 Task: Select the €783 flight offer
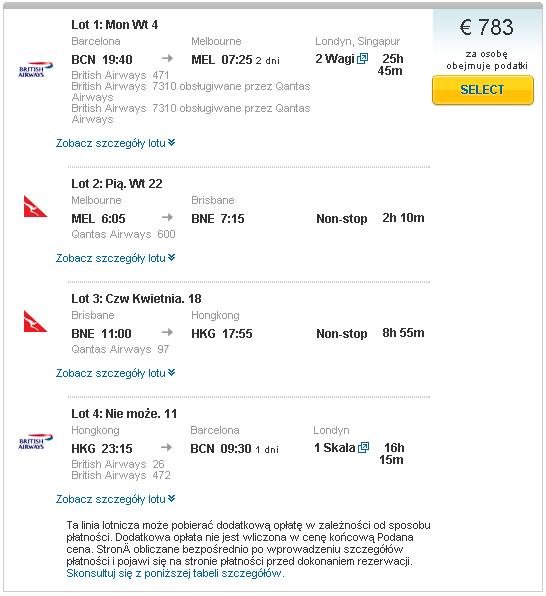pos(483,90)
